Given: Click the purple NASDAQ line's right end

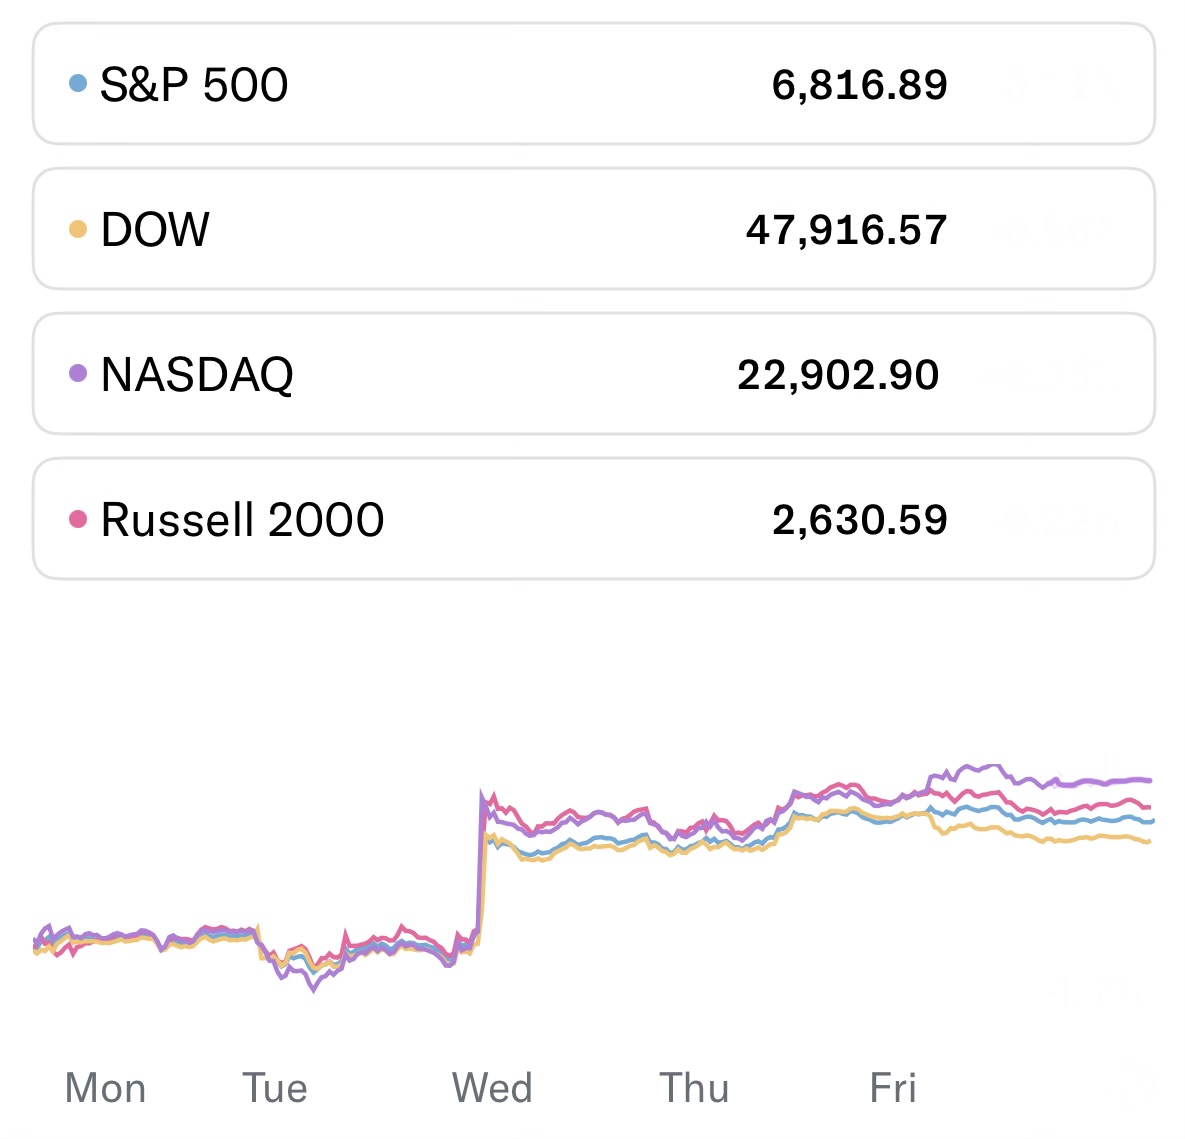Looking at the screenshot, I should pyautogui.click(x=1148, y=780).
